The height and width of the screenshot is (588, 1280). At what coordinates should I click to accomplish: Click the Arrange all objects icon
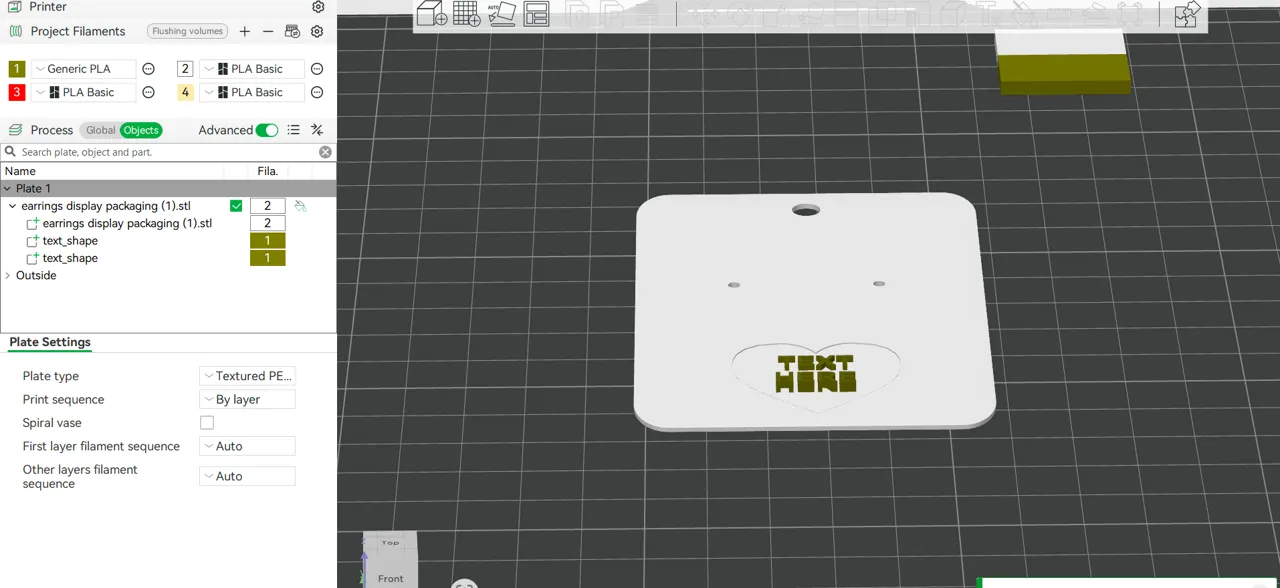pyautogui.click(x=537, y=13)
